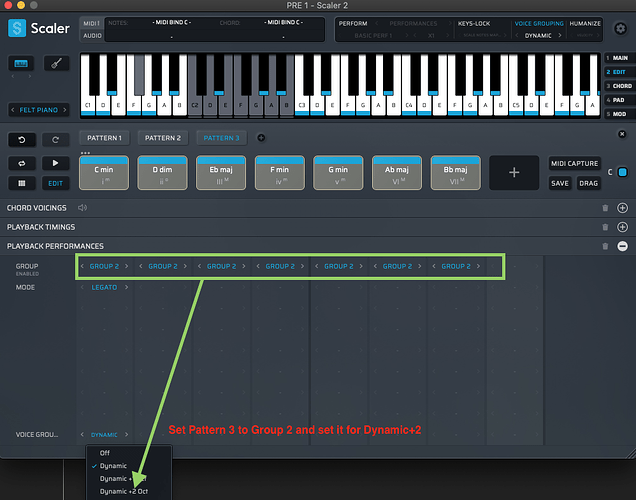Delete playback timings with trash icon
Screen dimensions: 636x500
pyautogui.click(x=605, y=227)
